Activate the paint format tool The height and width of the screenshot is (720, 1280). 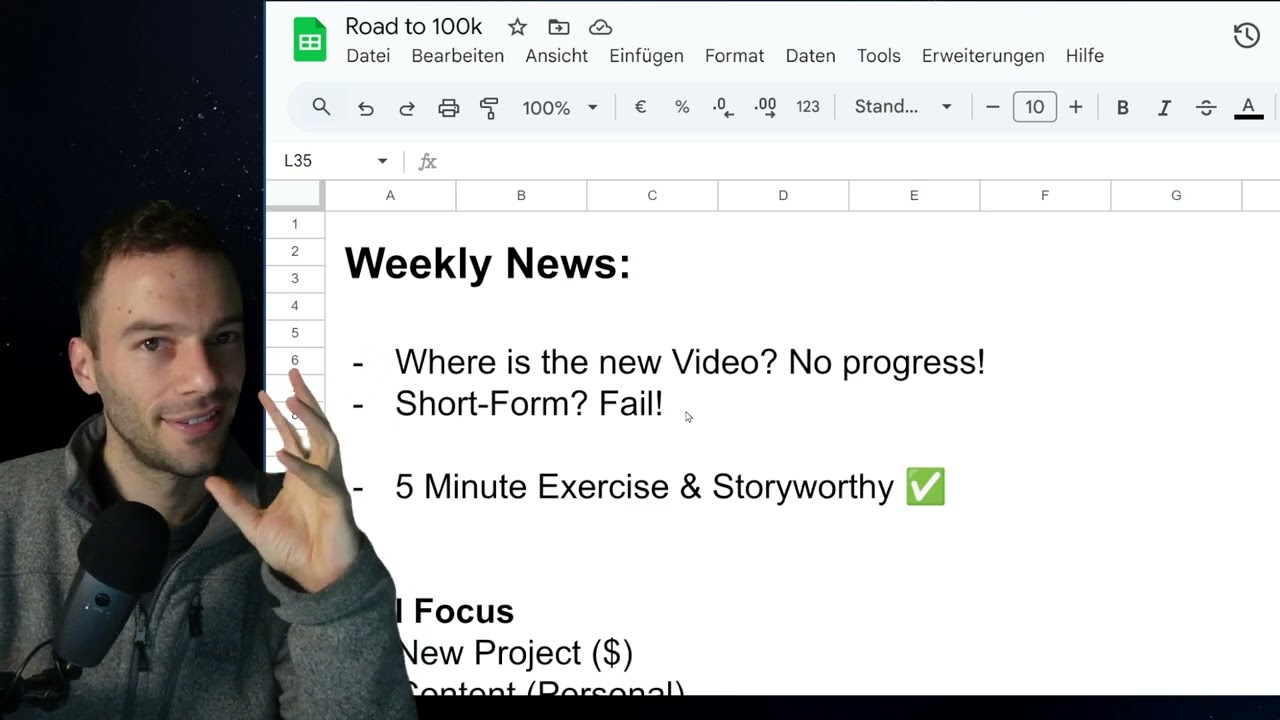point(489,107)
